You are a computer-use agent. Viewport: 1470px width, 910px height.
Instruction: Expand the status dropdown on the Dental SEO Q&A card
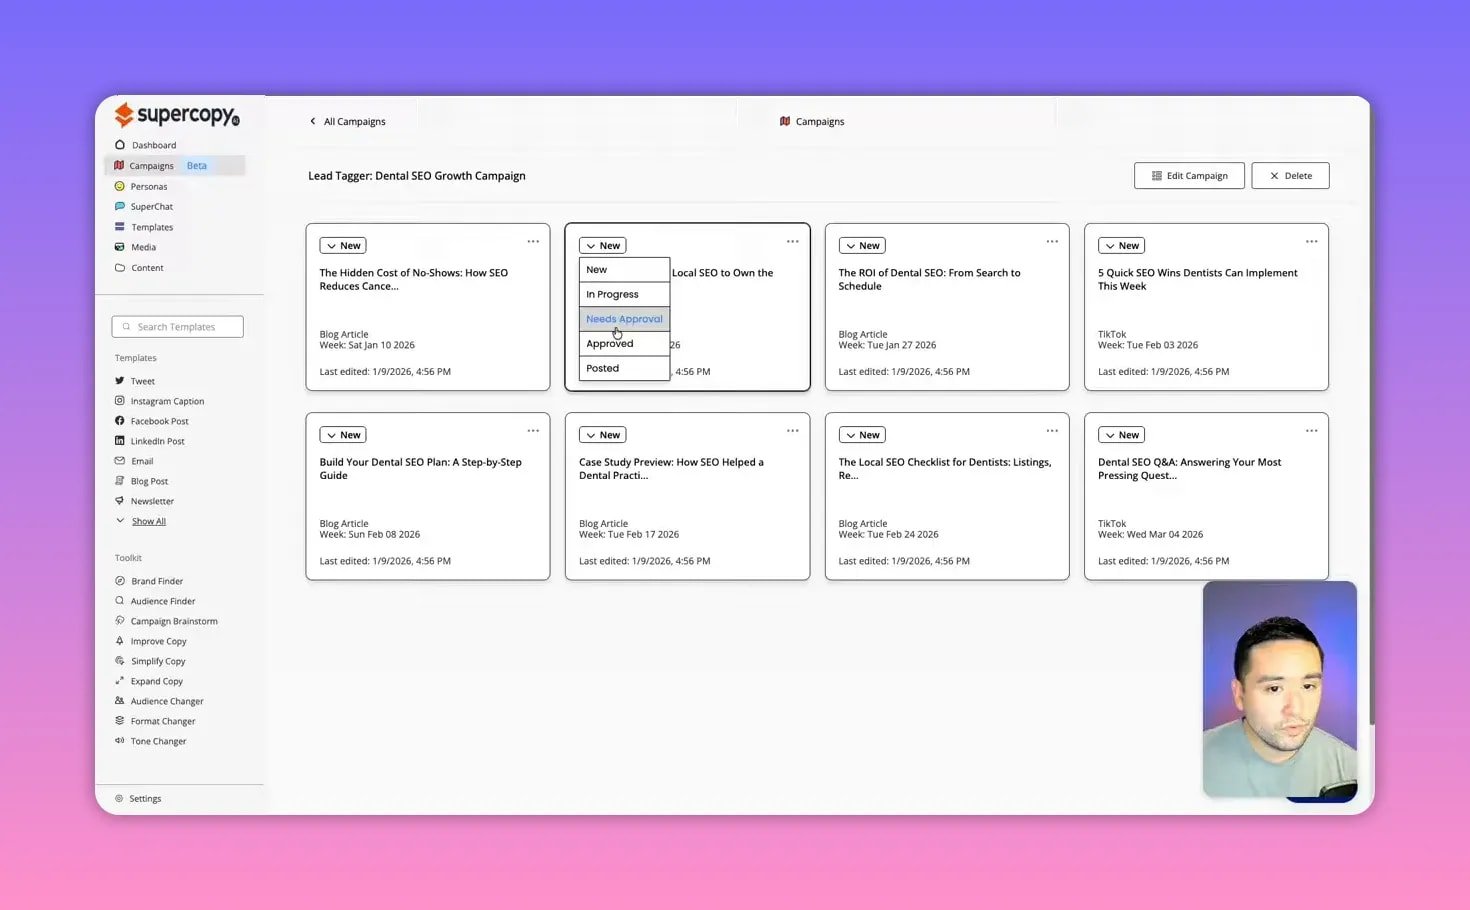click(x=1121, y=434)
